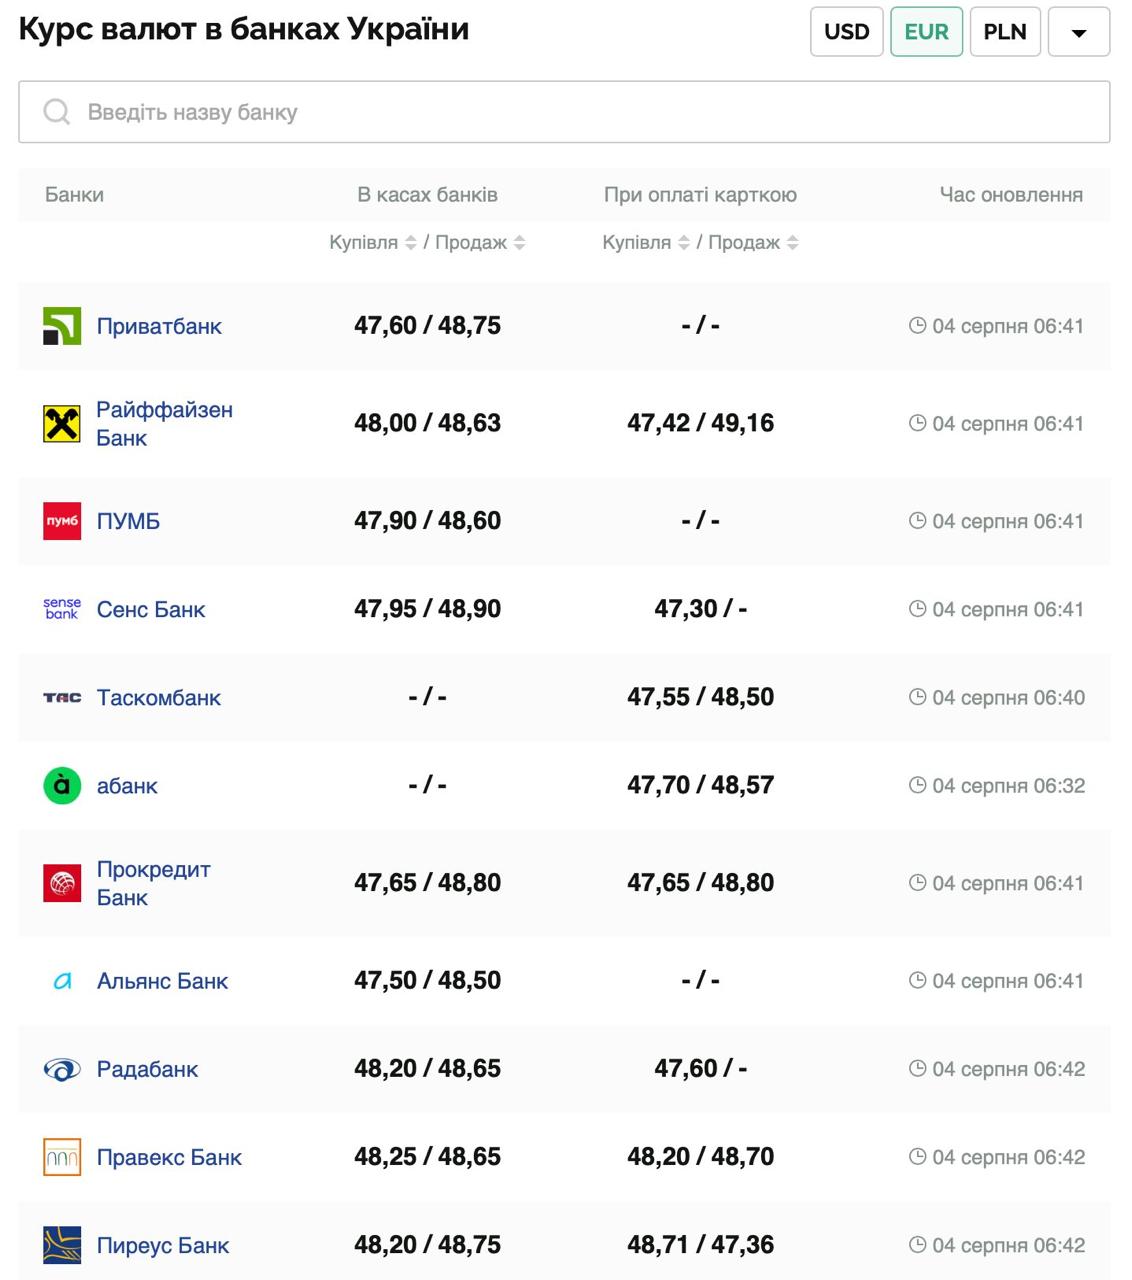Image resolution: width=1132 pixels, height=1280 pixels.
Task: Click the search magnifier icon
Action: pos(57,112)
